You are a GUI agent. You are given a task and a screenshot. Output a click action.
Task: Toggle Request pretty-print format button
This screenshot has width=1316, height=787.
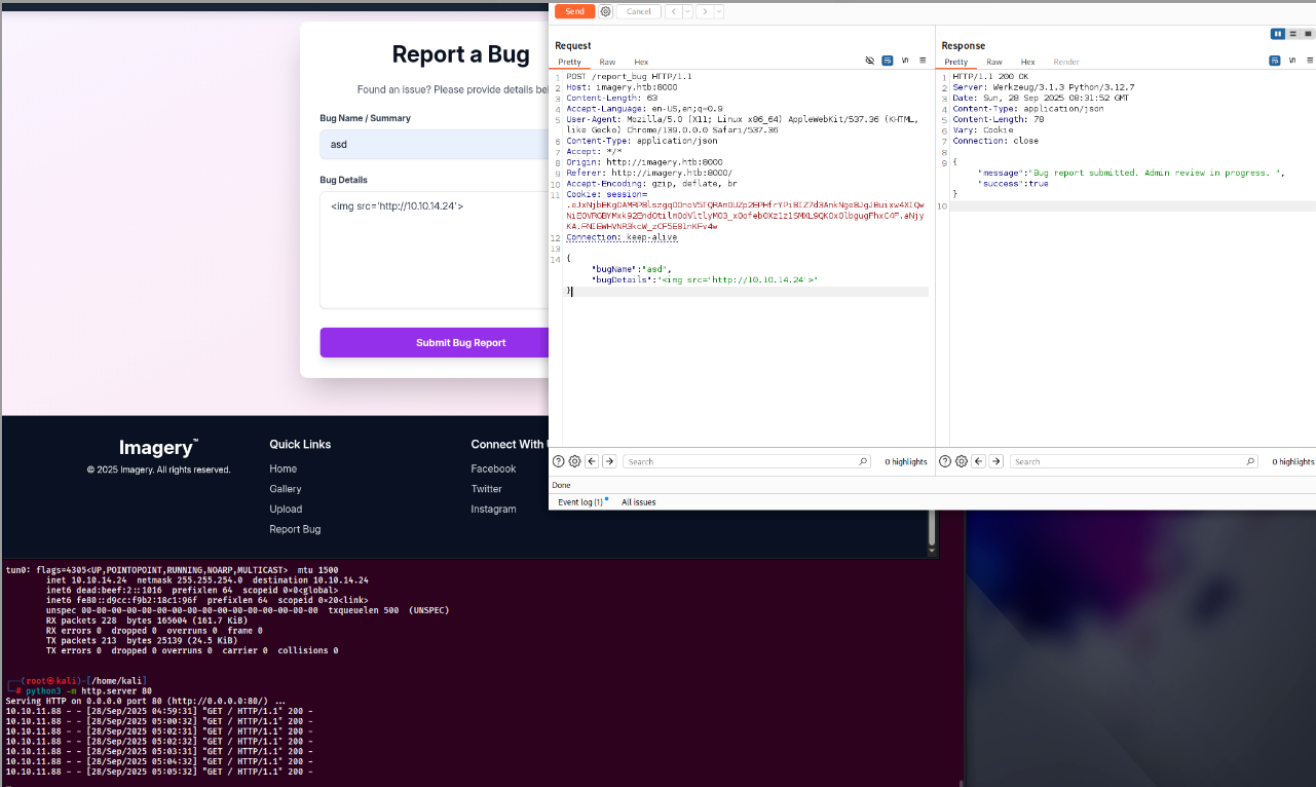(x=888, y=61)
